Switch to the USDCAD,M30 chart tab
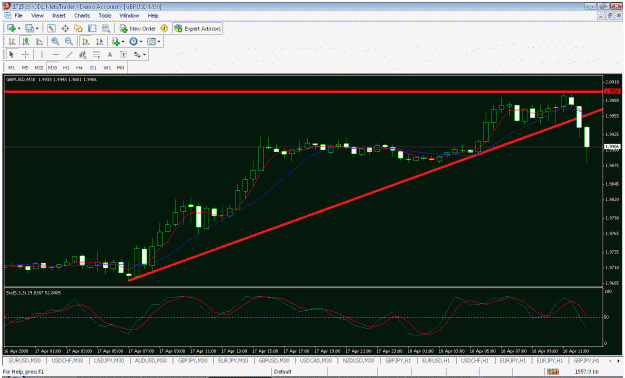 pos(316,360)
